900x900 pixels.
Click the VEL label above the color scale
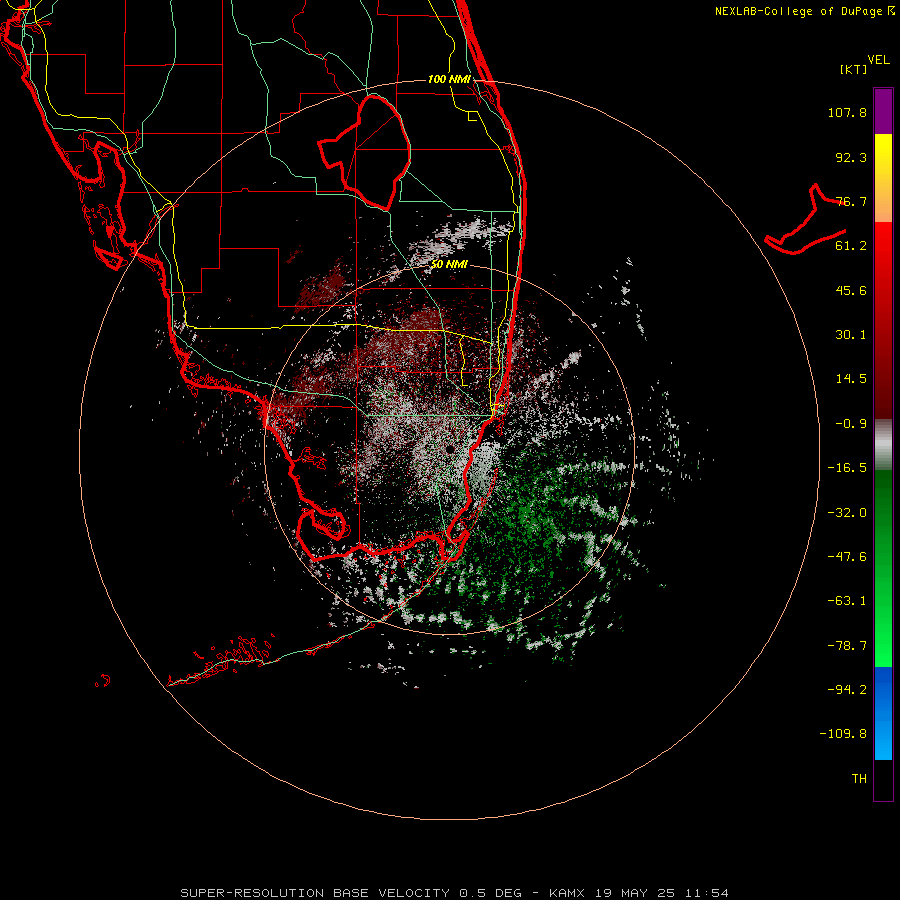point(879,60)
